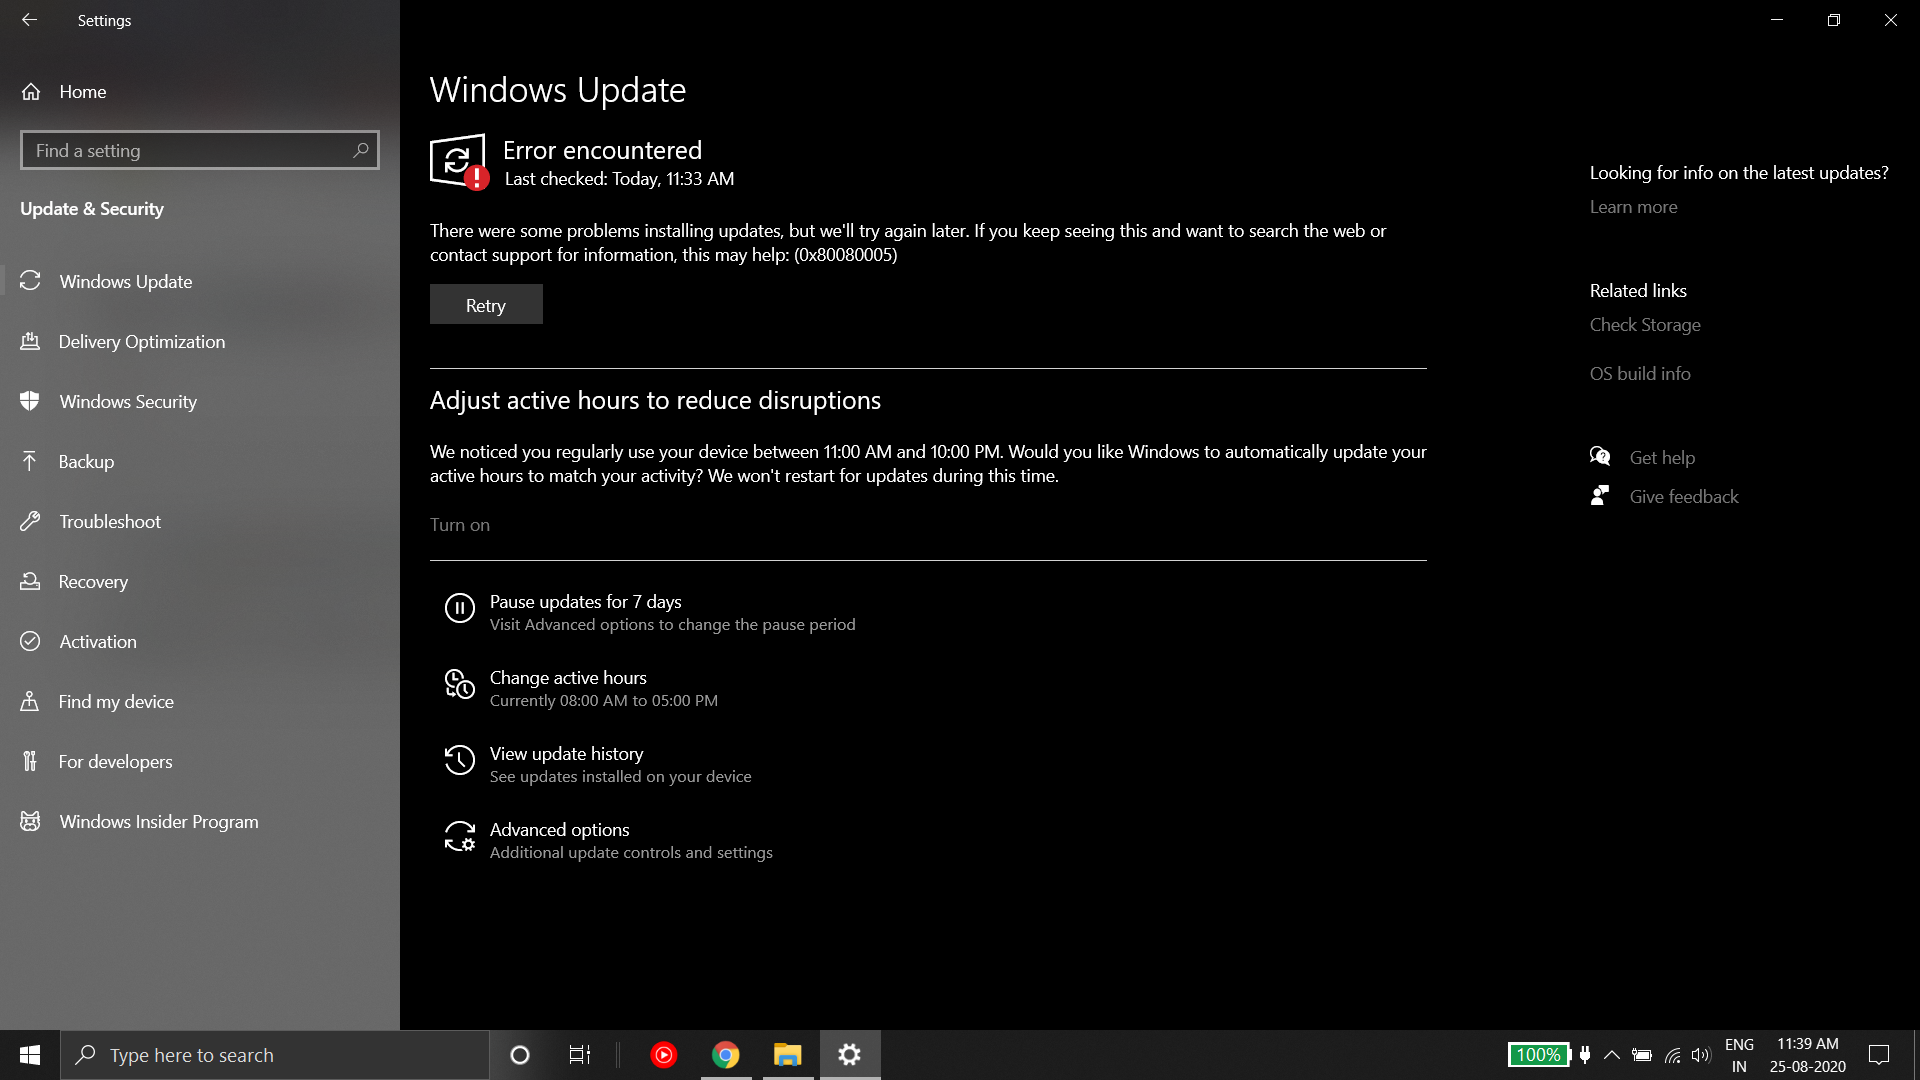Screen dimensions: 1920x1080
Task: Click the For developers icon
Action: [x=30, y=761]
